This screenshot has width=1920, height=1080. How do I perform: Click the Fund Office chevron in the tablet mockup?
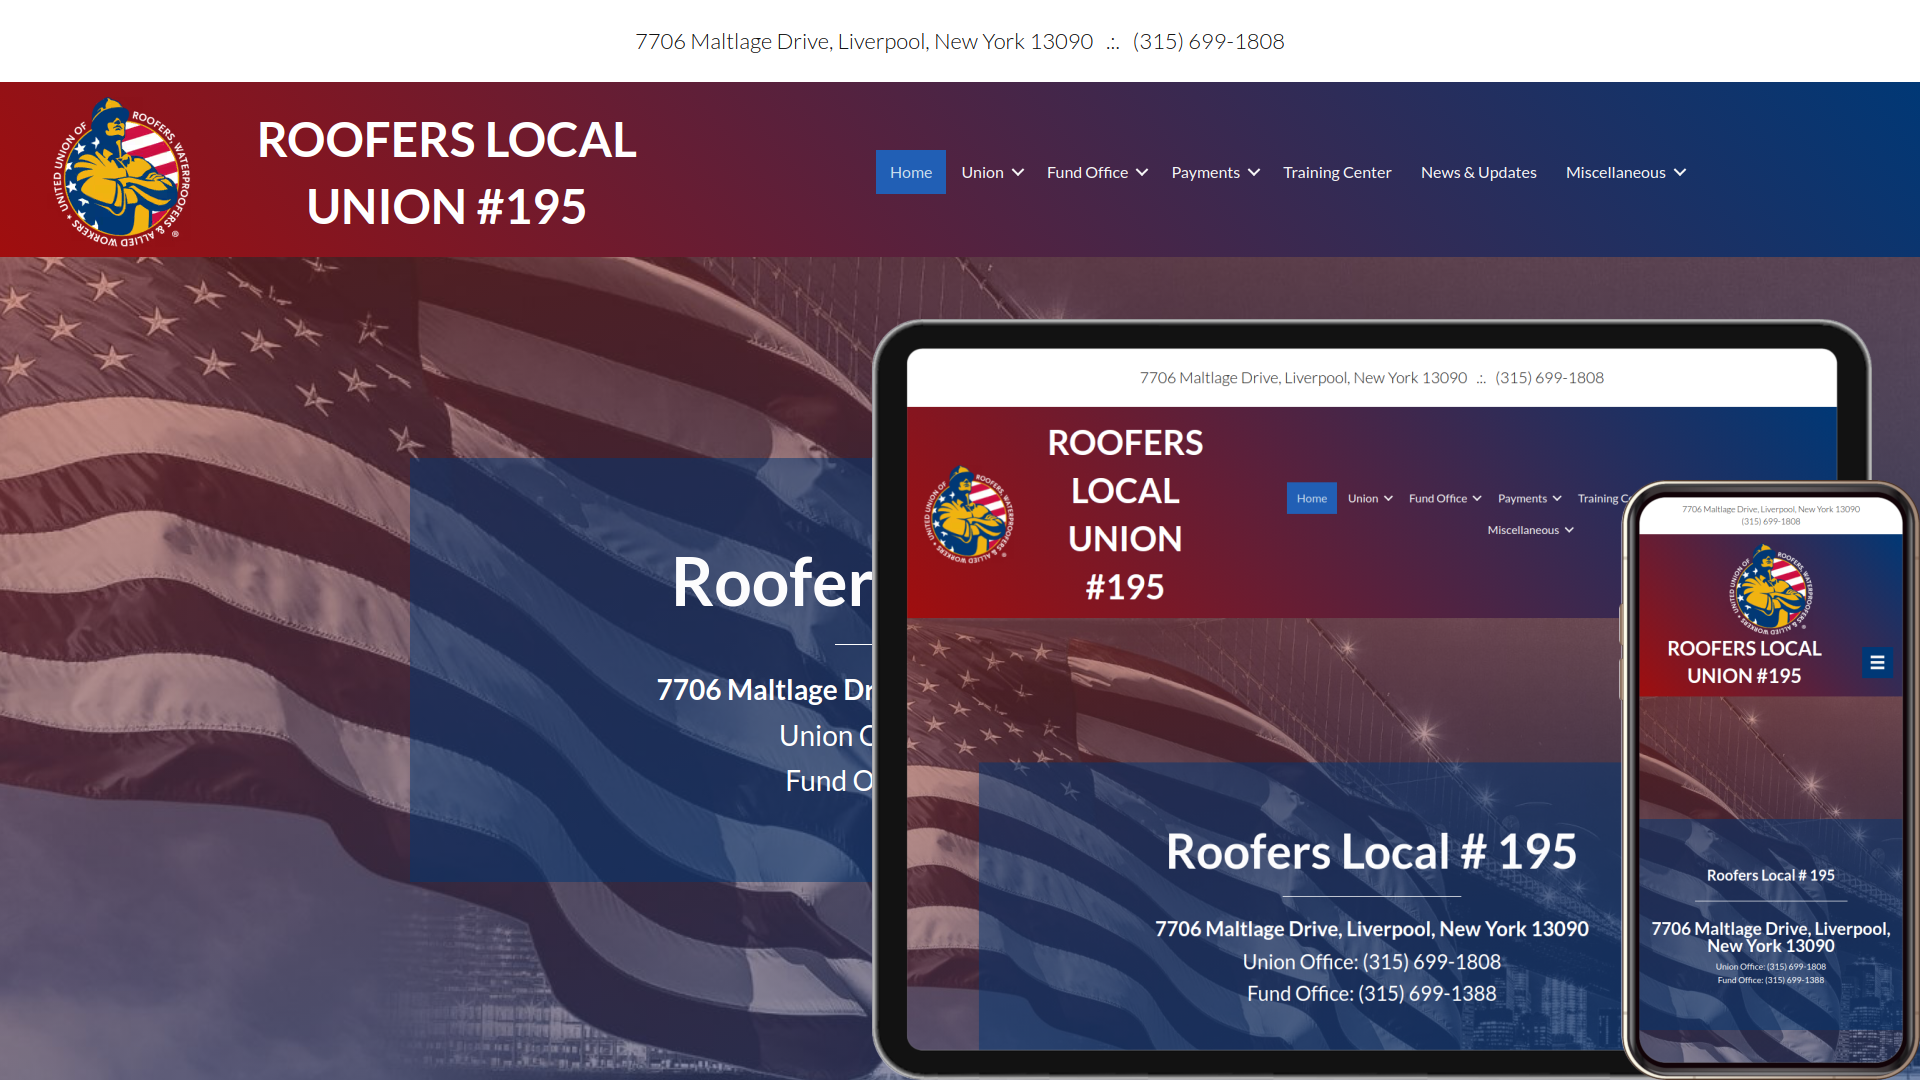(x=1477, y=498)
